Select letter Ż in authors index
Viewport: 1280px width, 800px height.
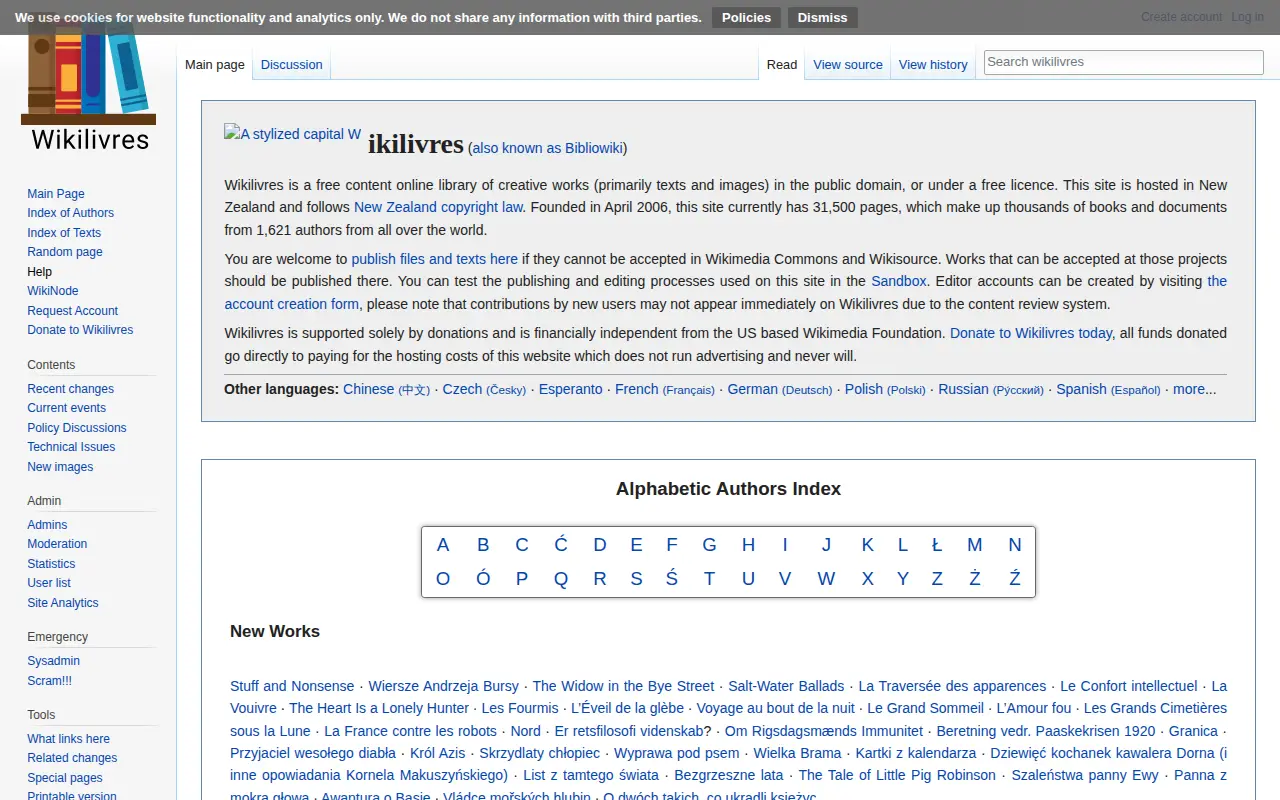[975, 579]
